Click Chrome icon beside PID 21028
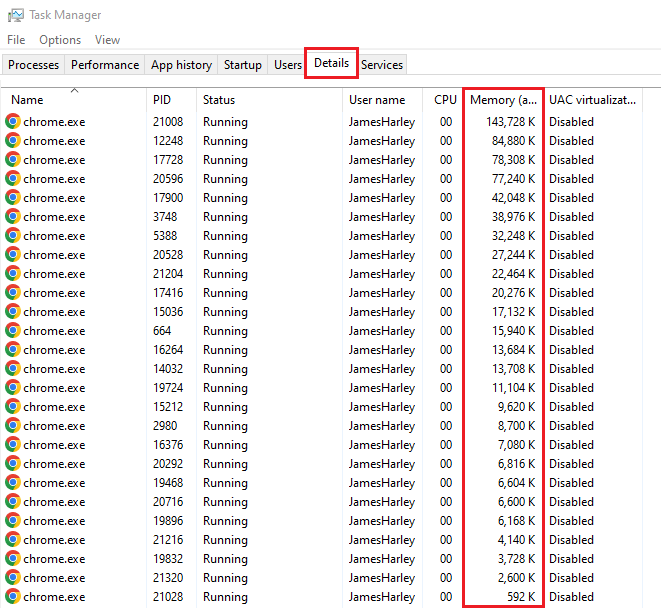This screenshot has height=608, width=661. [13, 597]
